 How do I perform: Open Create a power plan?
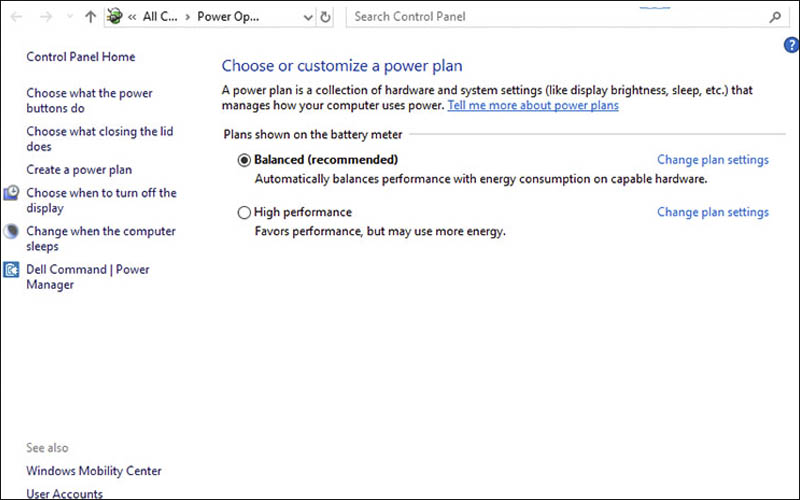pyautogui.click(x=79, y=170)
